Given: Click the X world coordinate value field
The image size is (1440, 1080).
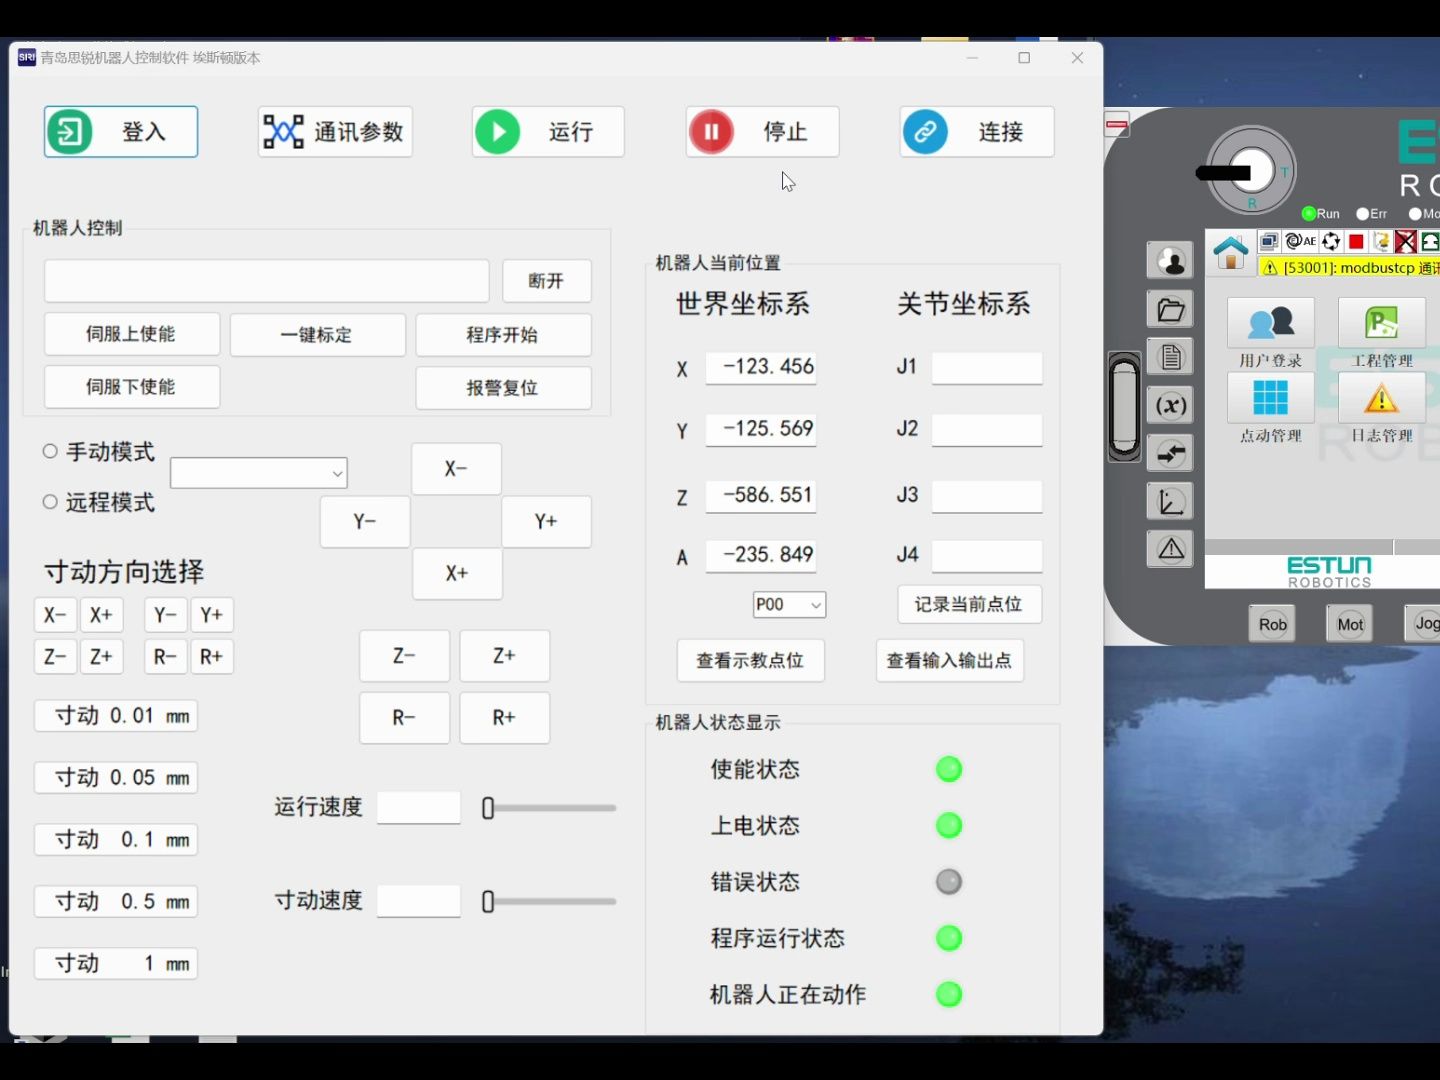Looking at the screenshot, I should tap(761, 368).
